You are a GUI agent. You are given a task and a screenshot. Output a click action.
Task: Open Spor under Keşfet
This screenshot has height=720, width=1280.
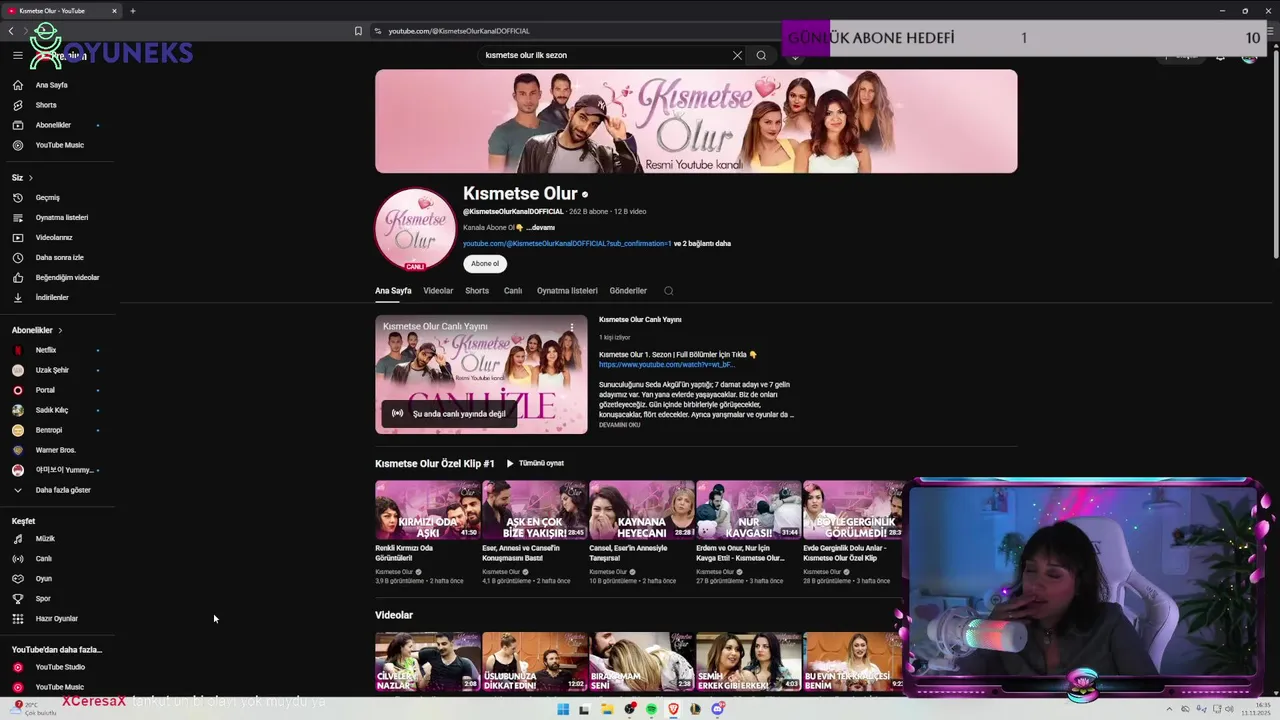tap(58, 599)
